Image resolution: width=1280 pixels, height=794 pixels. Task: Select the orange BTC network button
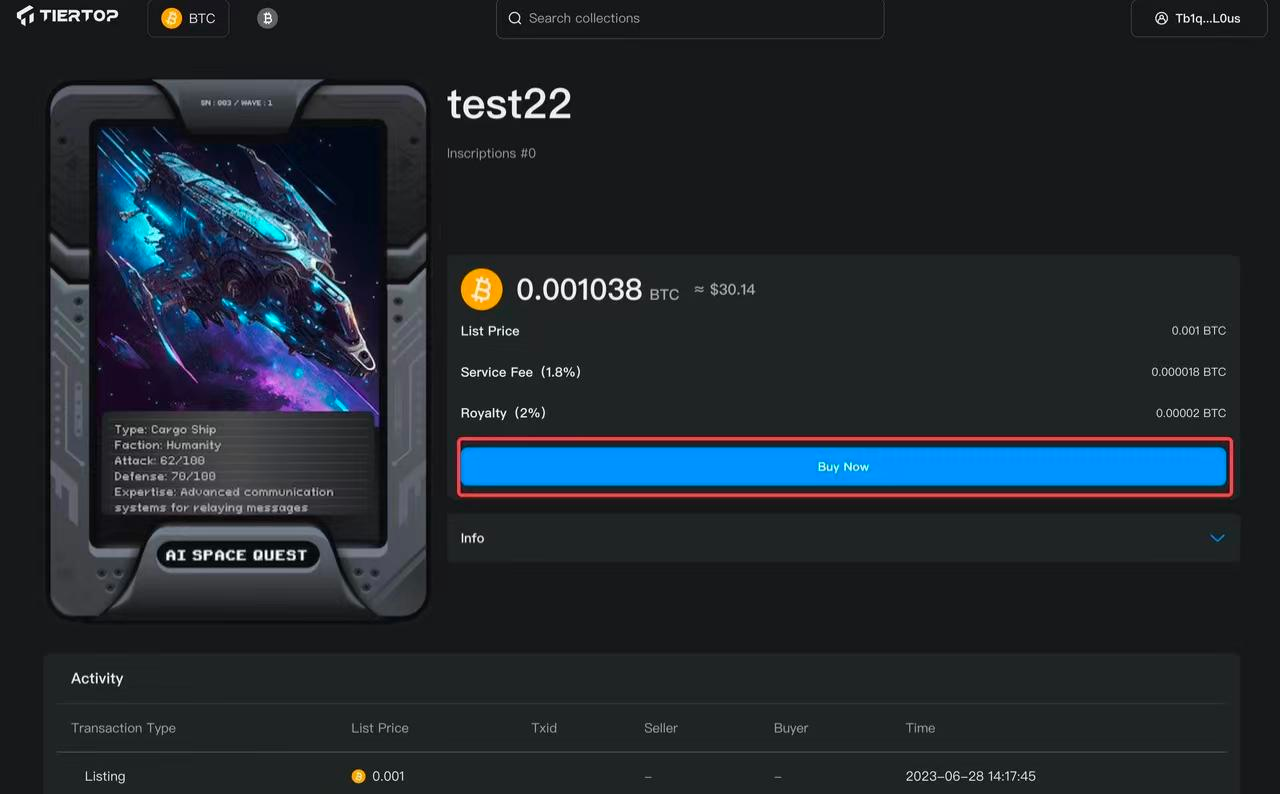click(x=188, y=18)
